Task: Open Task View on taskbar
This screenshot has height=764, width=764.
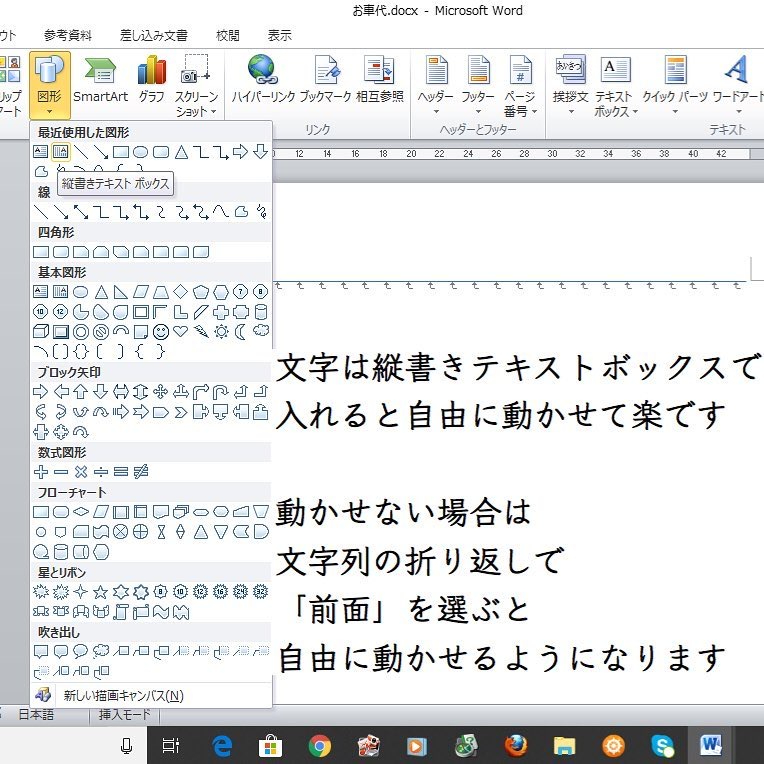Action: [171, 745]
